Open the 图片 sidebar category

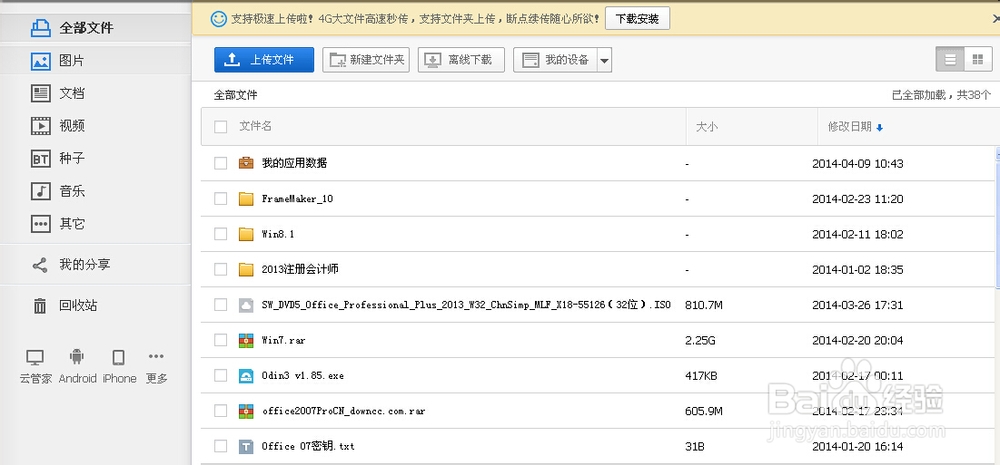pos(95,61)
